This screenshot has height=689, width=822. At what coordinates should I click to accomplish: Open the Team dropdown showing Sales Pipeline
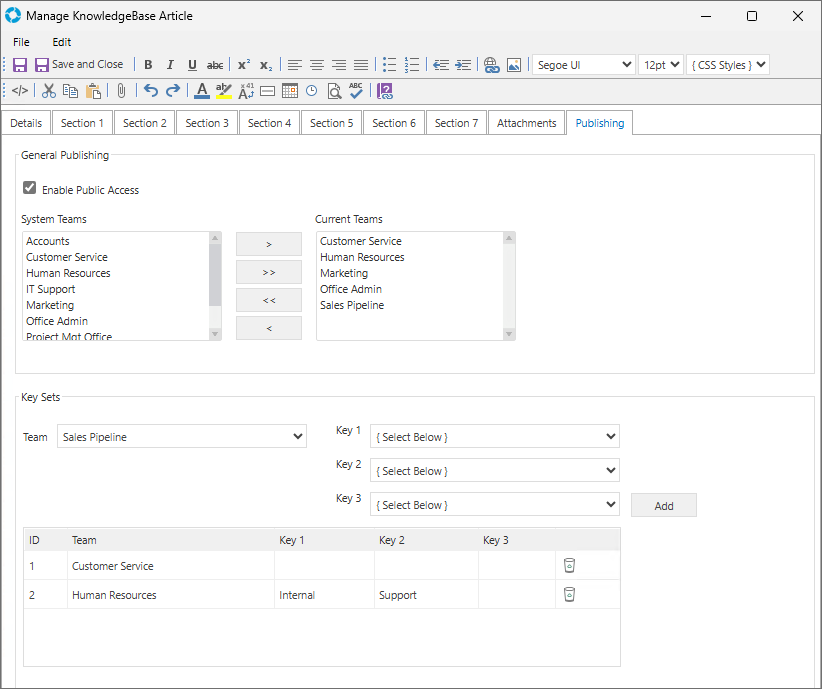pos(182,437)
